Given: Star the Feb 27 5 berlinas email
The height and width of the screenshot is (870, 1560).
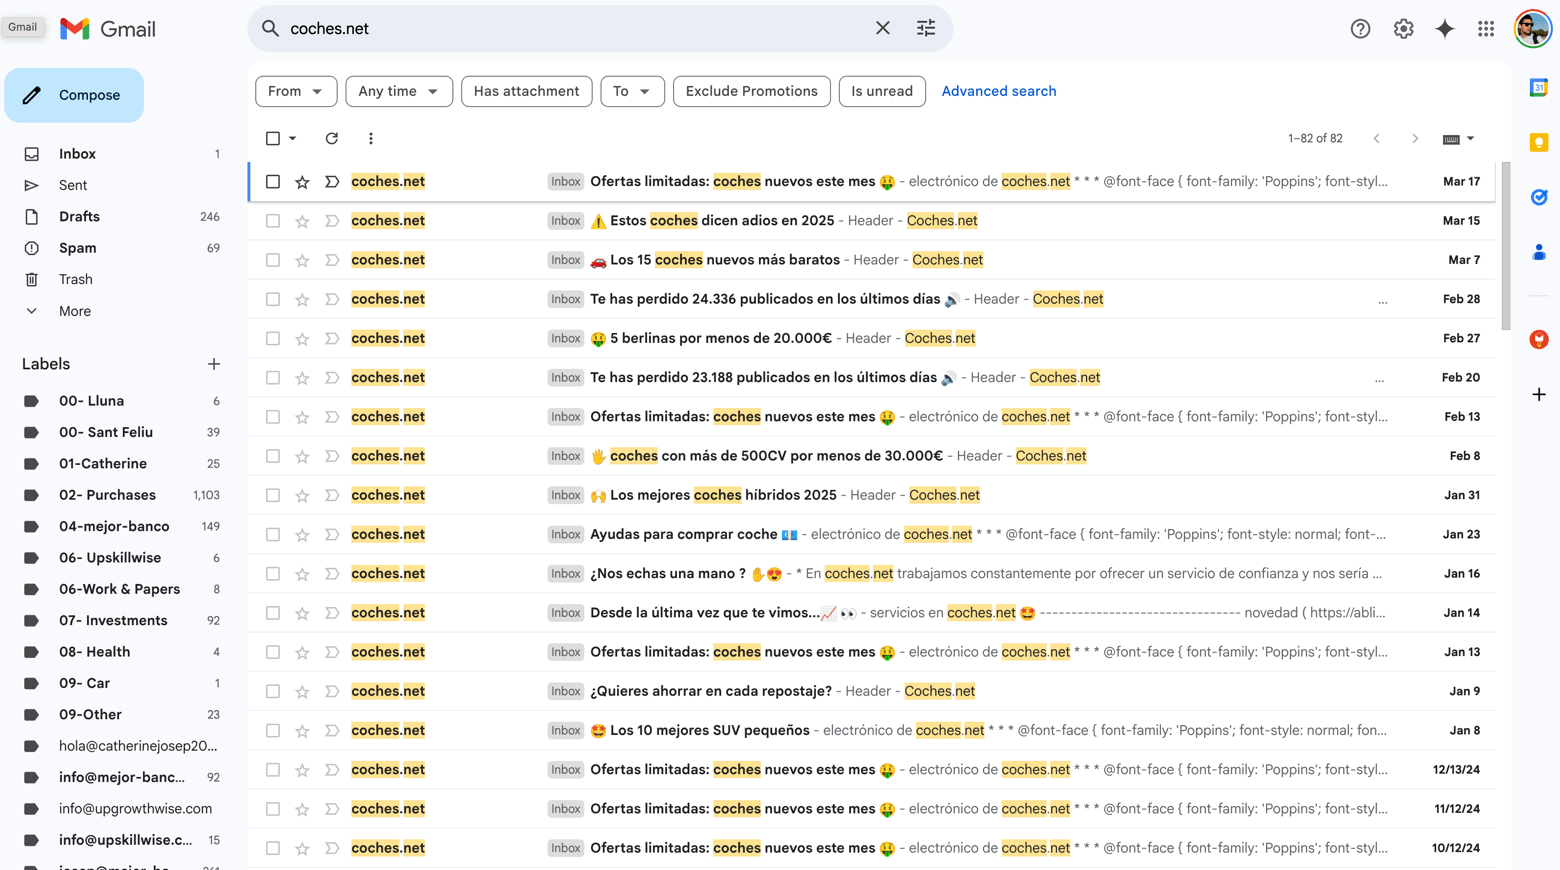Looking at the screenshot, I should [302, 339].
